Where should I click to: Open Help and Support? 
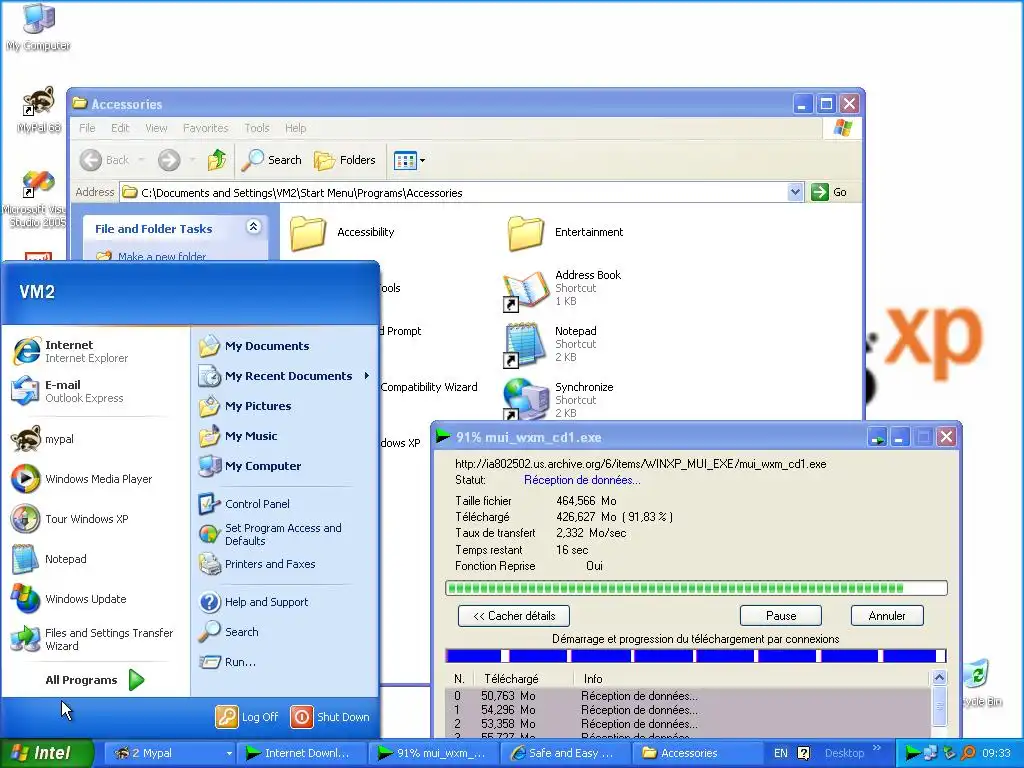tap(254, 602)
